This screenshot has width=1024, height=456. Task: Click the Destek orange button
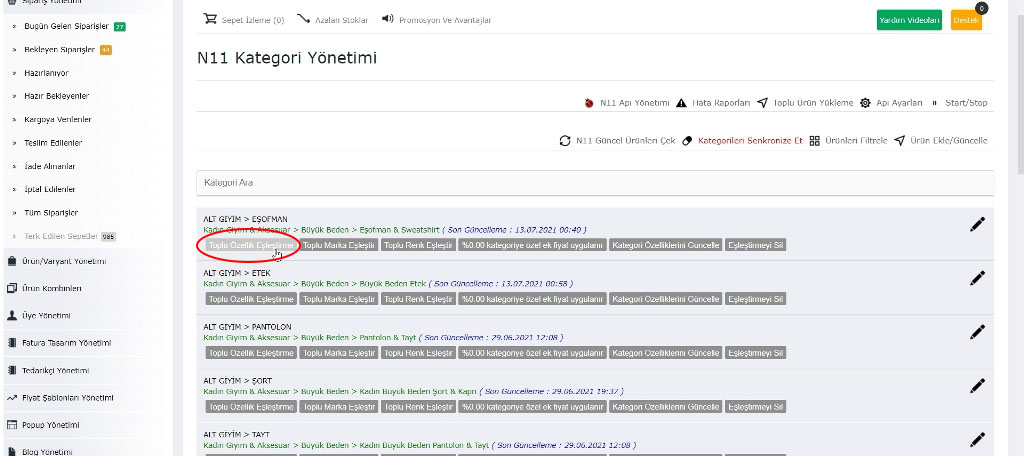pyautogui.click(x=966, y=20)
